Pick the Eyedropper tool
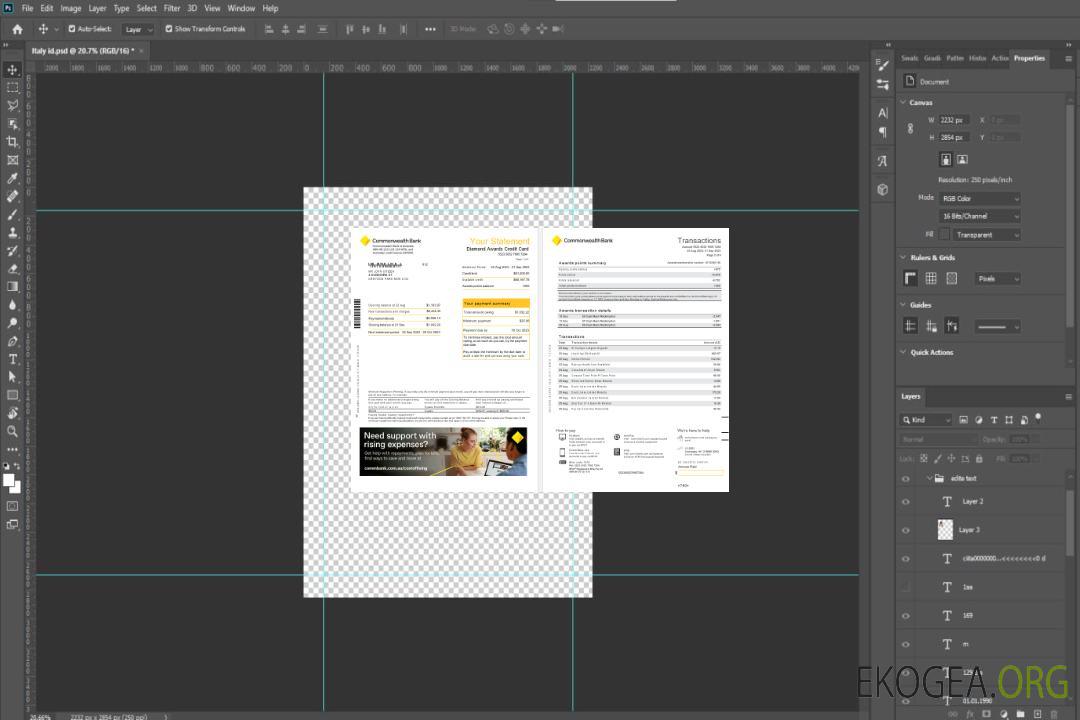The height and width of the screenshot is (720, 1080). pos(13,178)
